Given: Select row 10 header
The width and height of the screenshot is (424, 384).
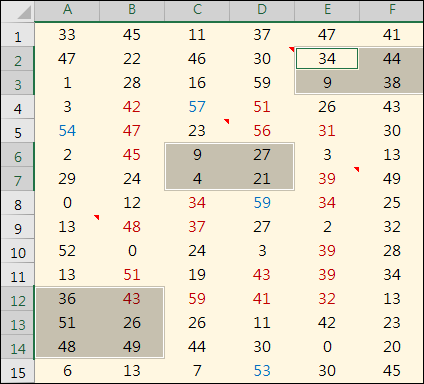Looking at the screenshot, I should coord(18,251).
